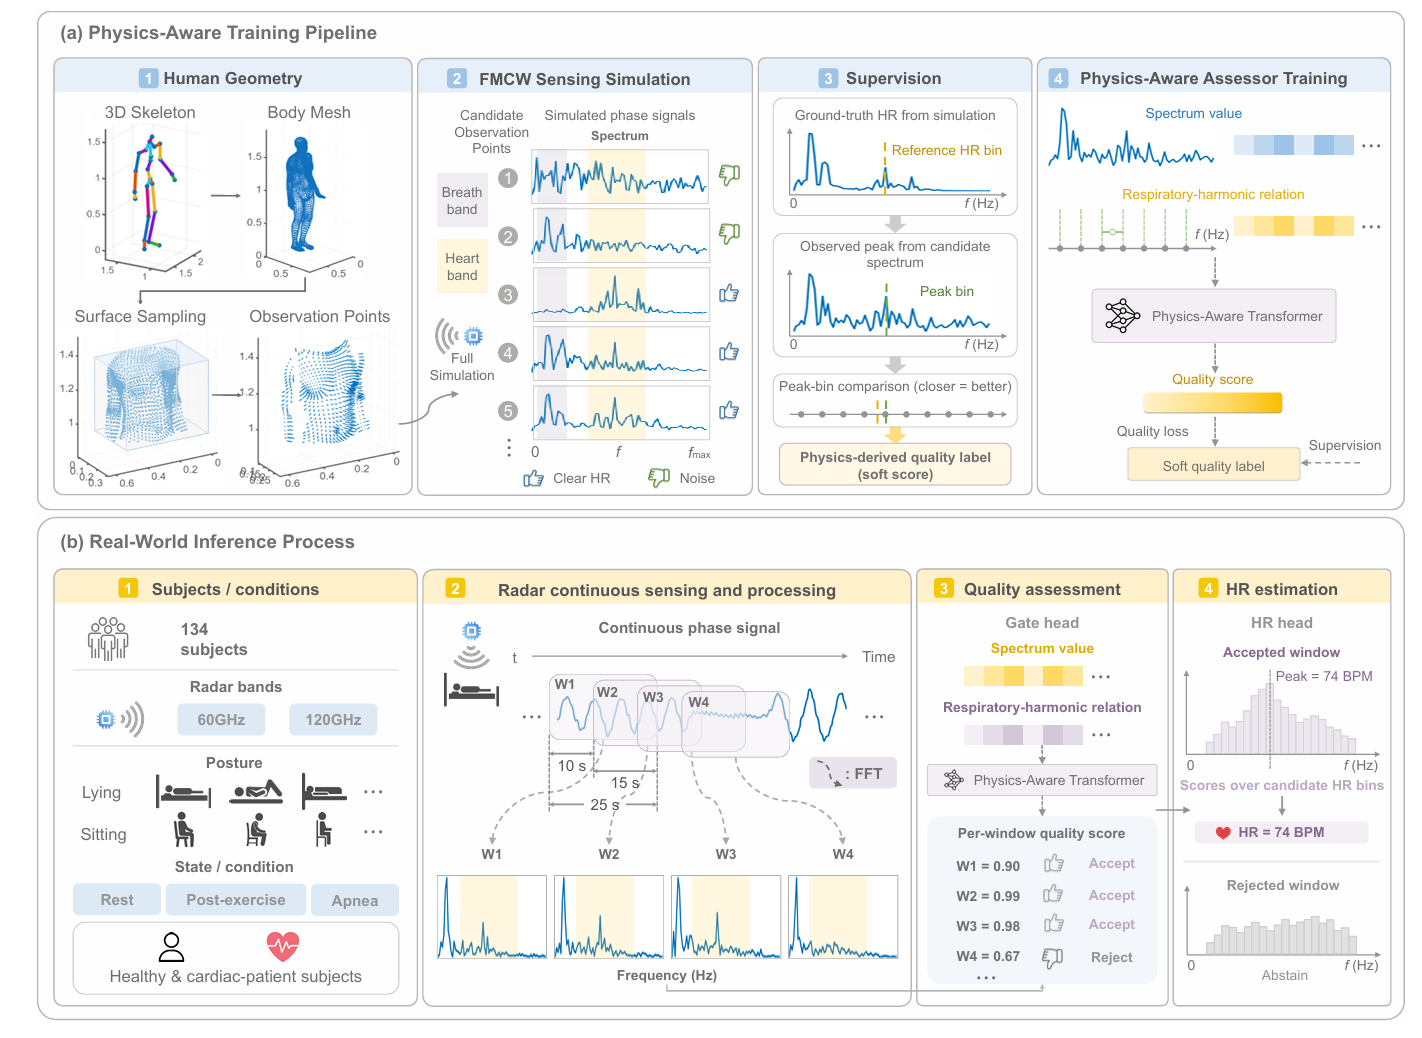This screenshot has width=1422, height=1038.
Task: Click the people group icon beside 134 subjects
Action: click(108, 639)
